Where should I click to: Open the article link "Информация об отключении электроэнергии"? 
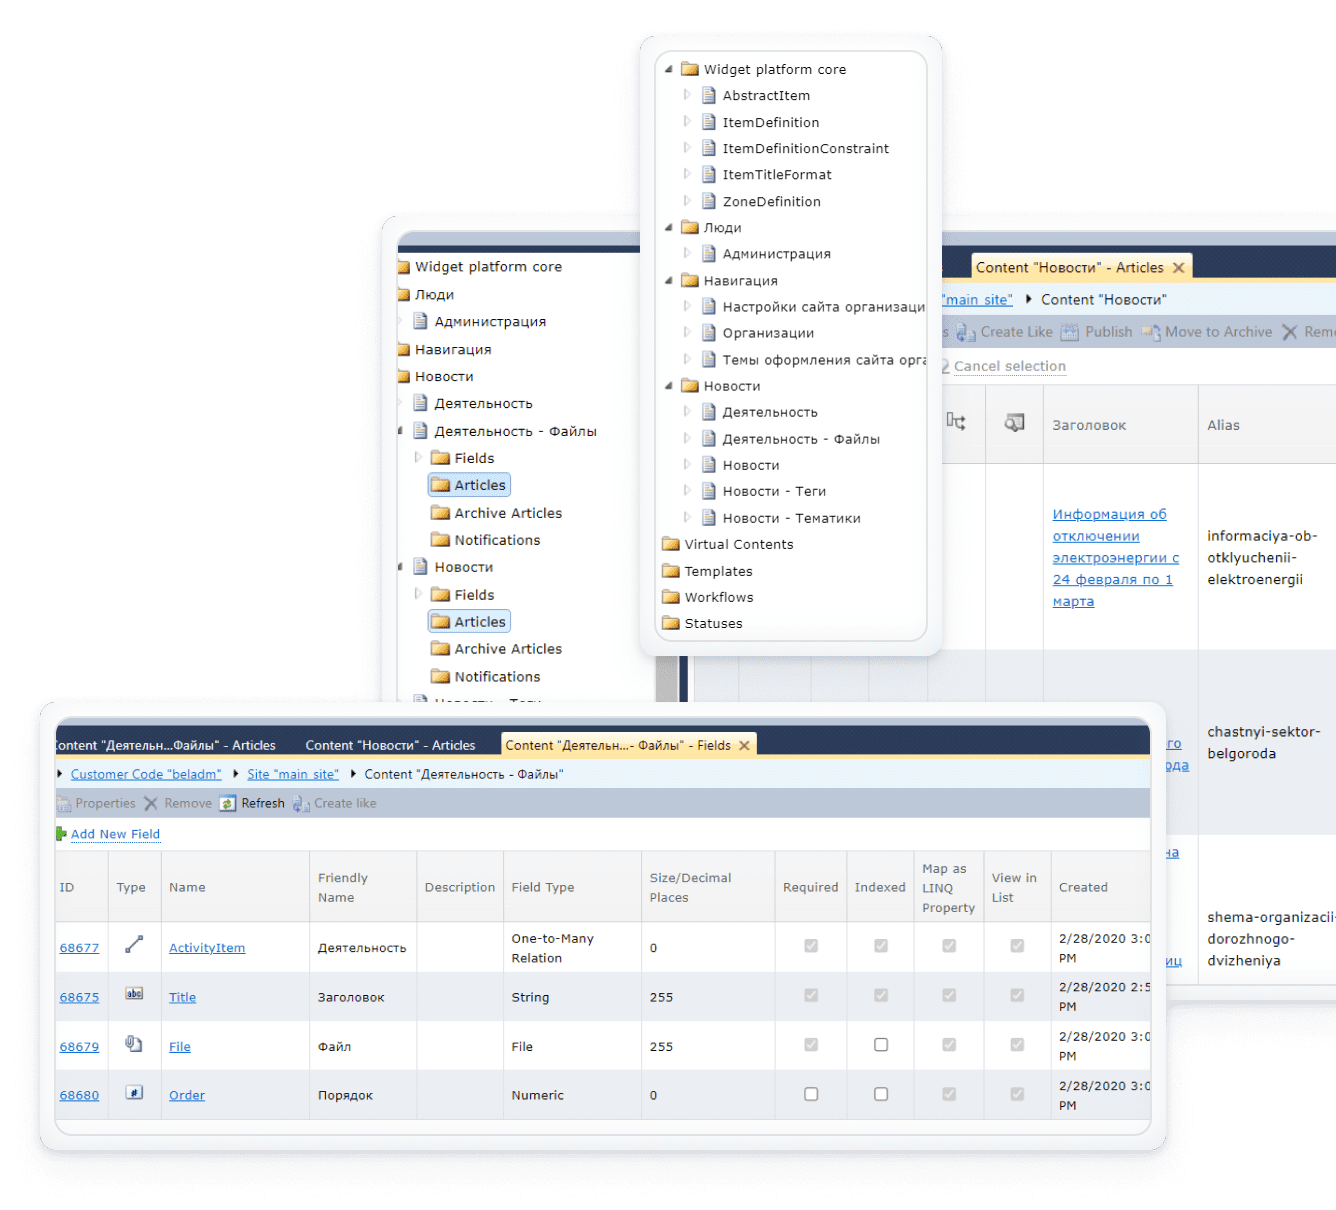point(1116,558)
